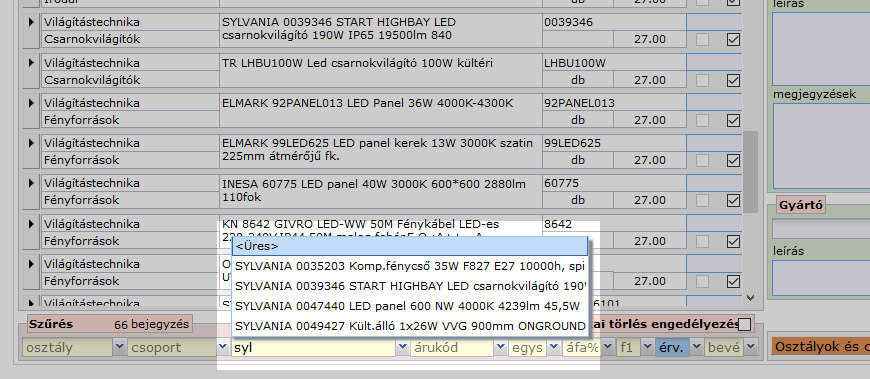Click the vertical scrollbar thumb of the list

pos(750,172)
